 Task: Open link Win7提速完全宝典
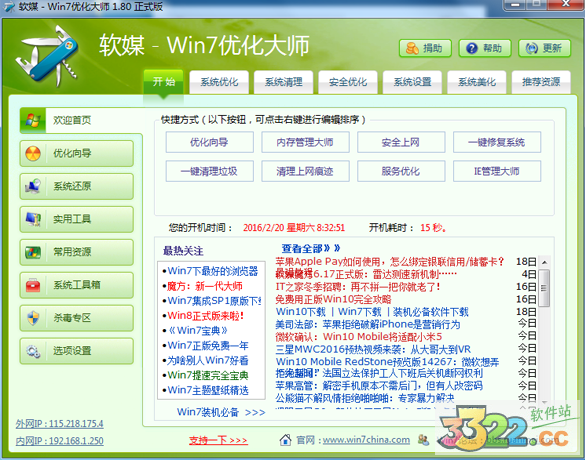(x=208, y=375)
